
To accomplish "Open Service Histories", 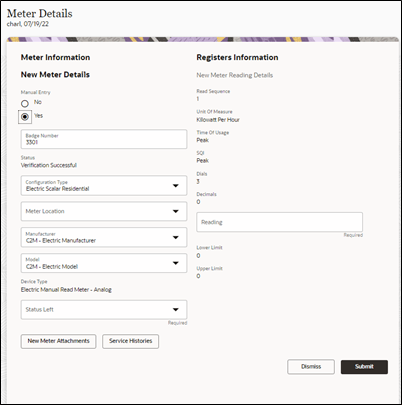I will click(131, 341).
